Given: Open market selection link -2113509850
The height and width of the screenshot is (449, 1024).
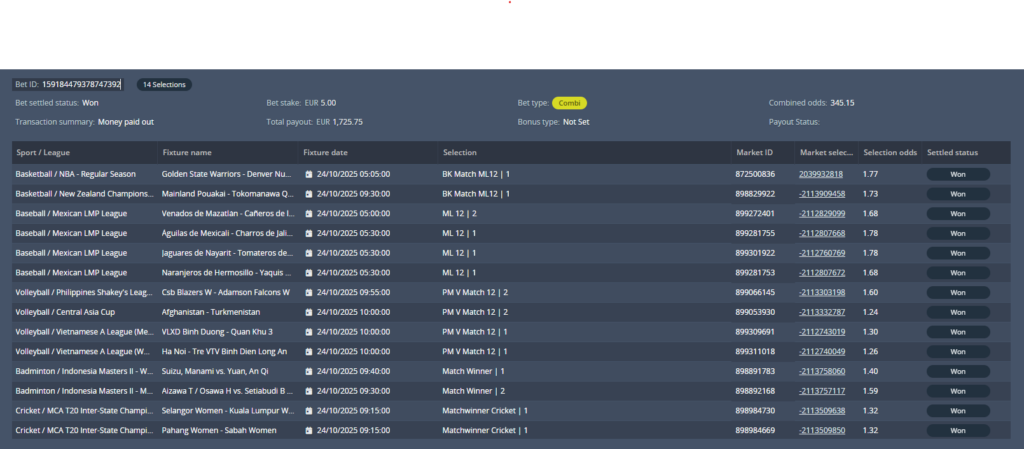Looking at the screenshot, I should tap(821, 430).
